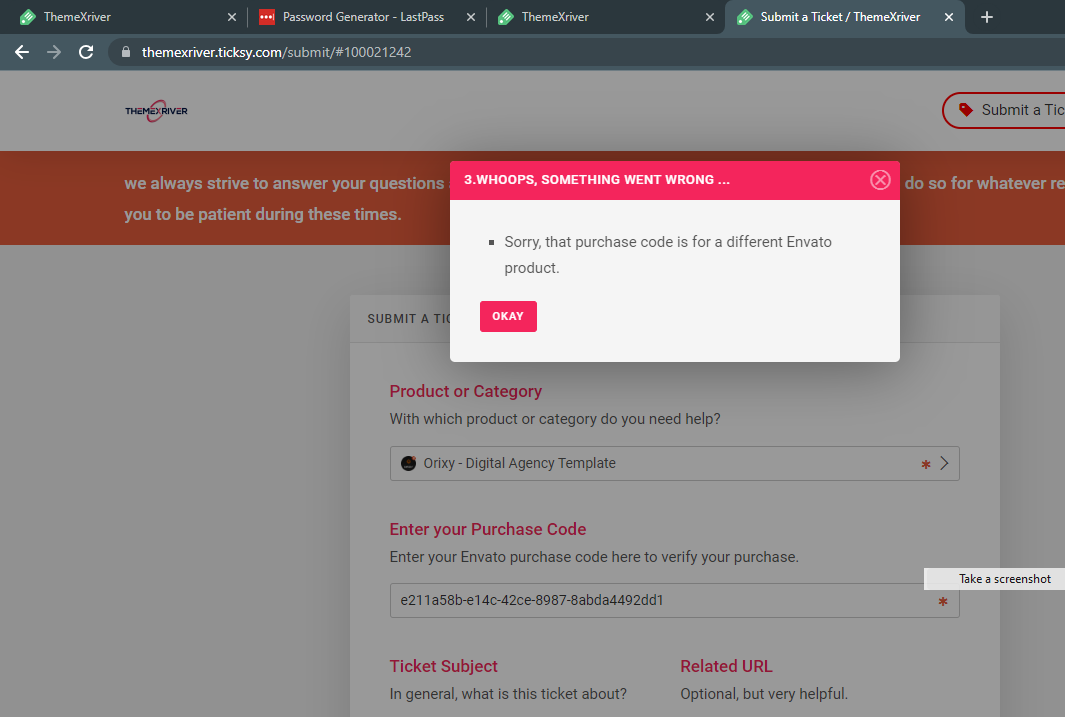
Task: Click the chevron arrow in product selector
Action: [944, 463]
